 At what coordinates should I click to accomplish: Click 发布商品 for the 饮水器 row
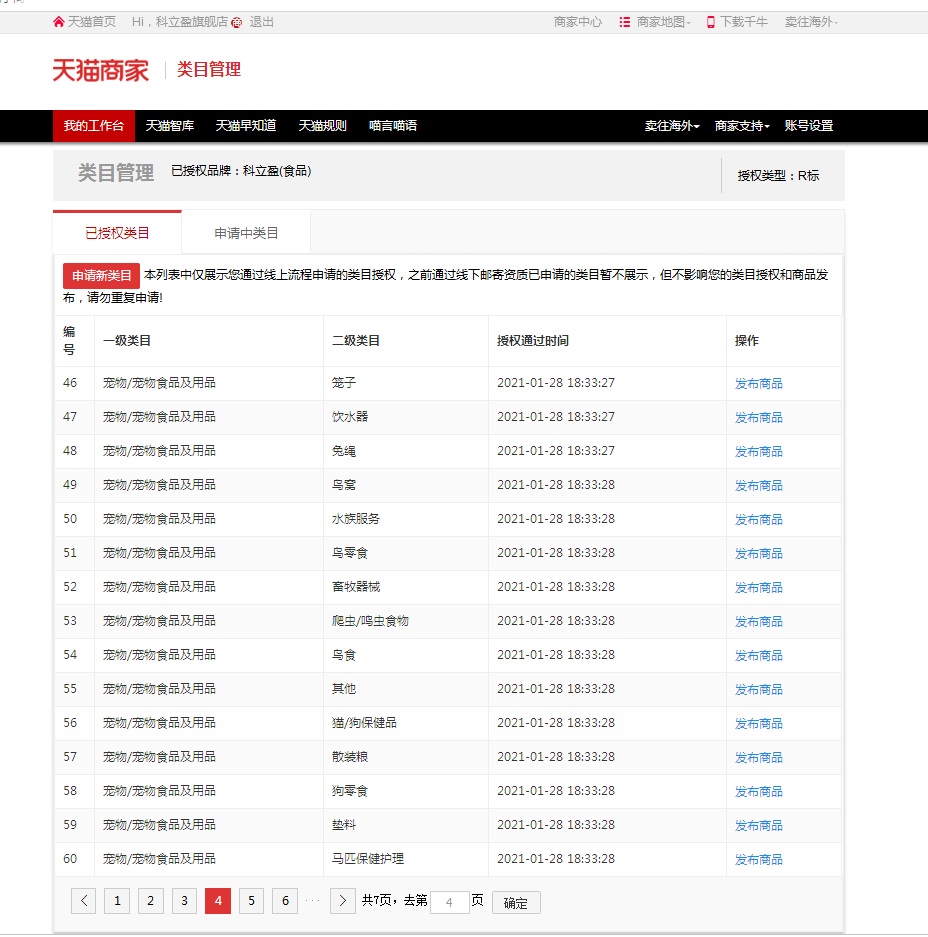(x=758, y=418)
